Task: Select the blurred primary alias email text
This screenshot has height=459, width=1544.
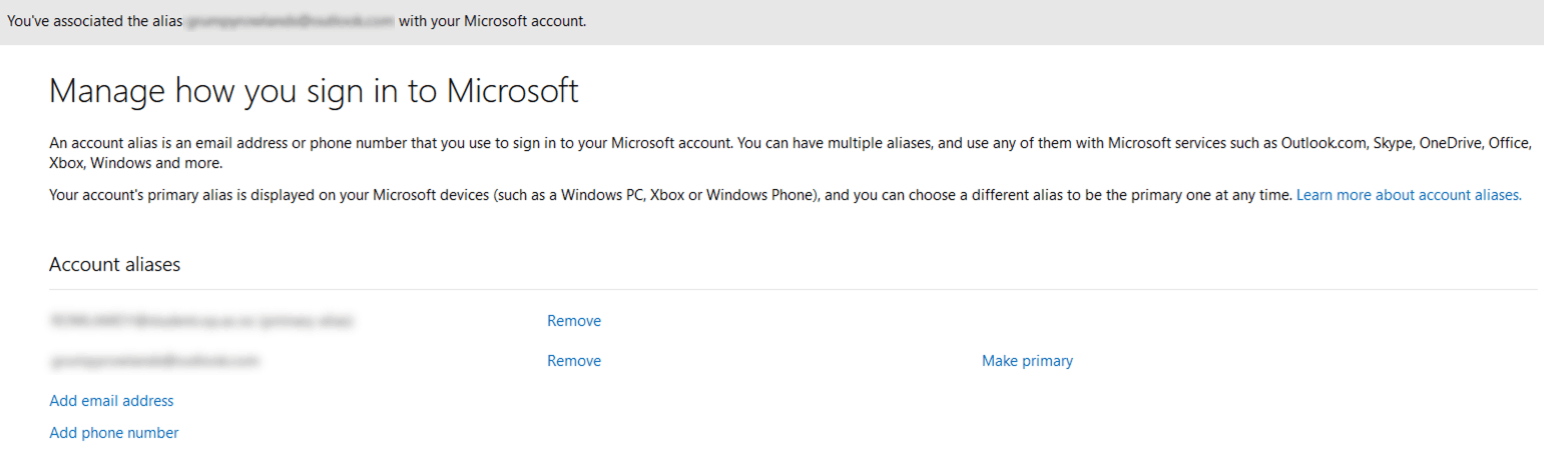Action: 203,321
